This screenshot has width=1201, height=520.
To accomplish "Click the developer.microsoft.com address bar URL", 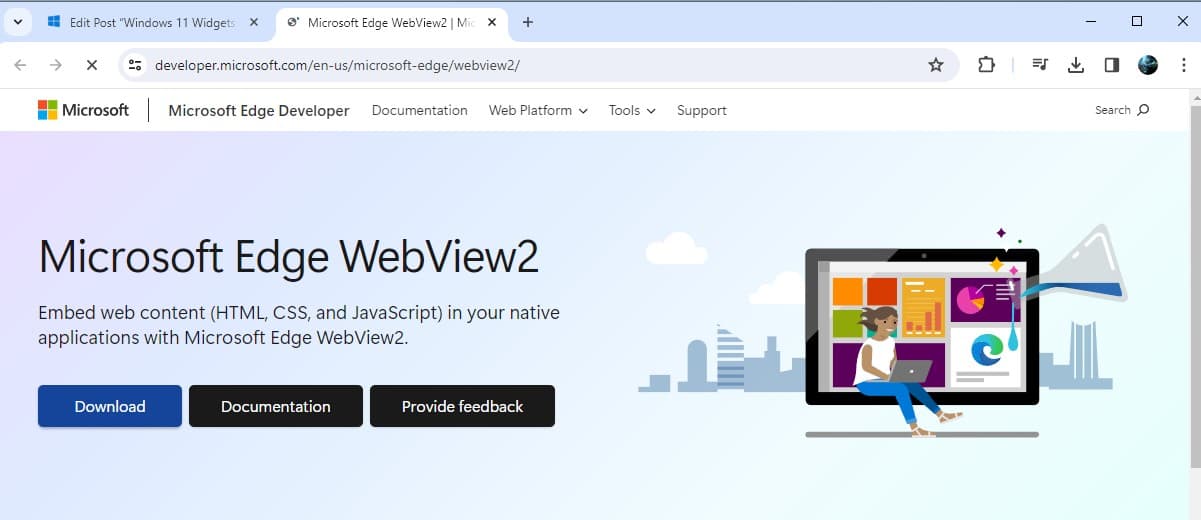I will 337,65.
